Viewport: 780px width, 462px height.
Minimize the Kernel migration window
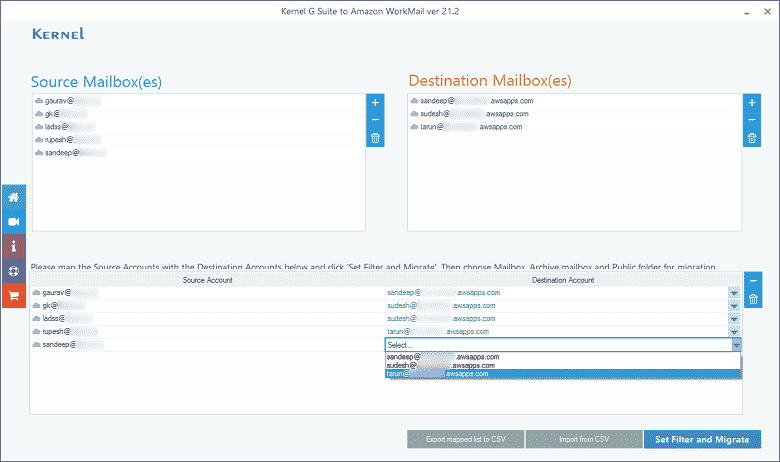[x=747, y=12]
